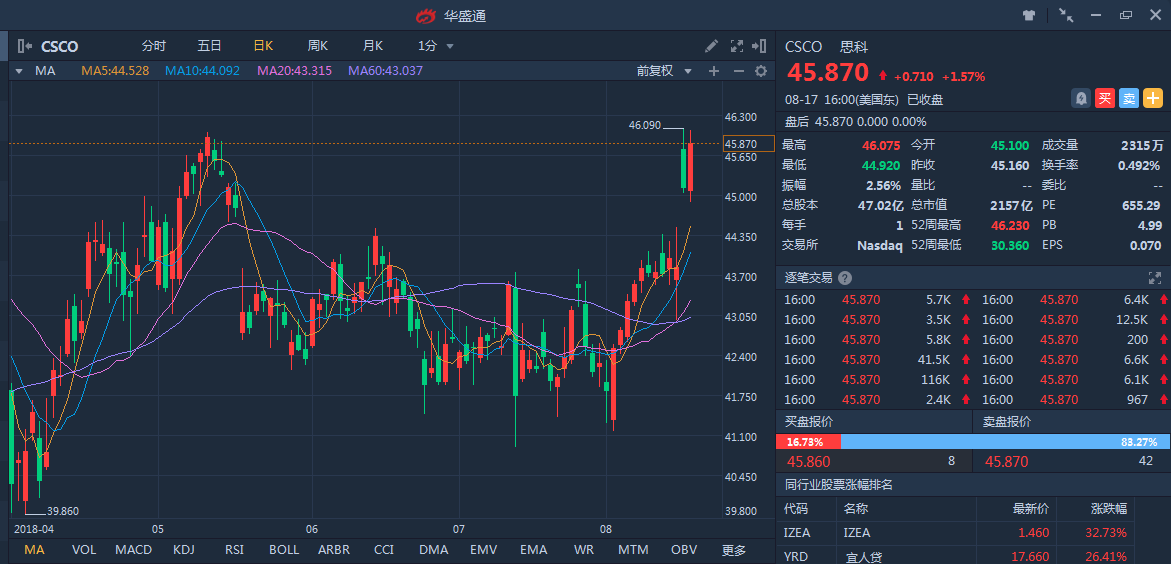
Task: Open the 1分 minute interval dropdown
Action: (436, 46)
